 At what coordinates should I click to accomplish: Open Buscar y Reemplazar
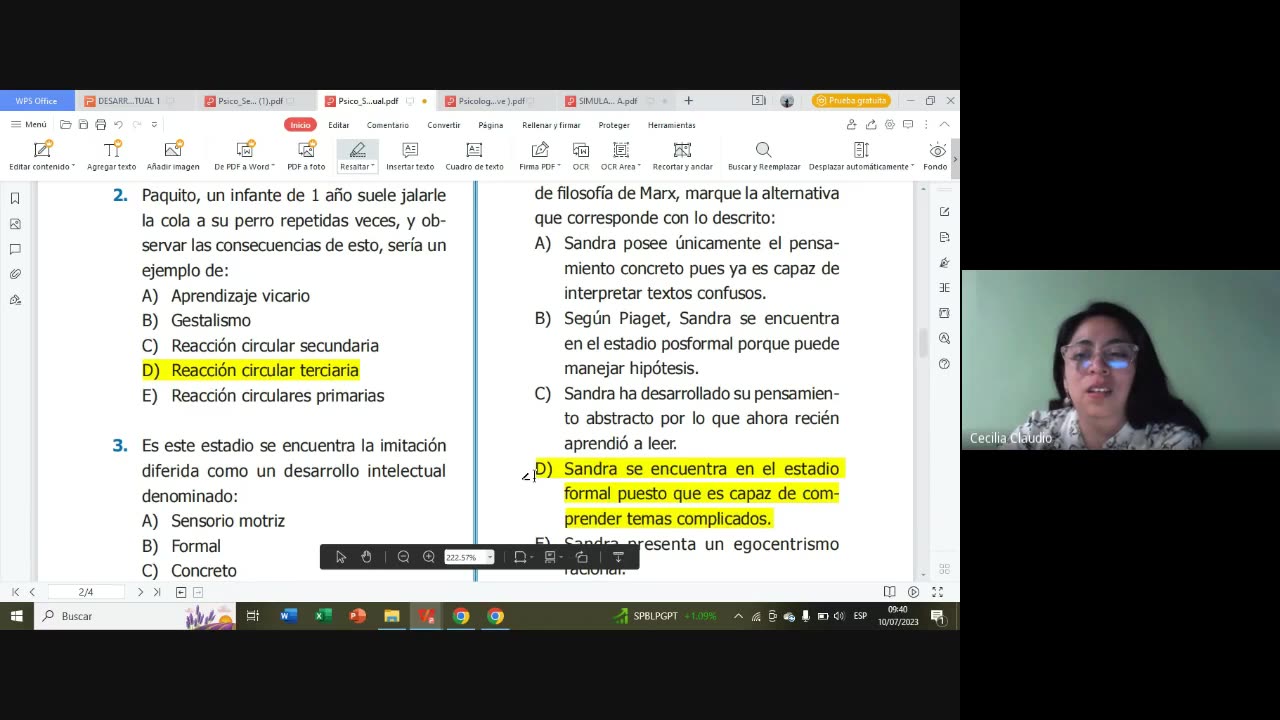point(764,156)
